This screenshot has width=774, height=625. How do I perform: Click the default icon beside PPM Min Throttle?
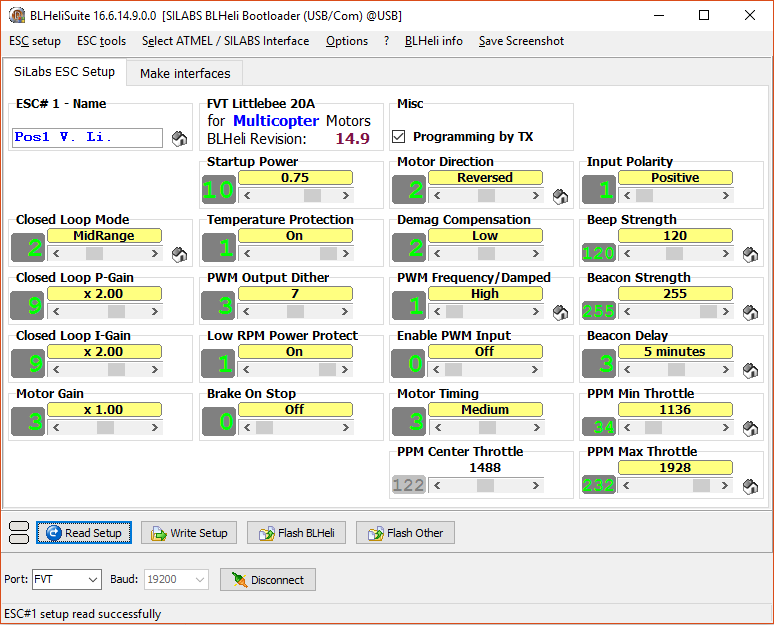750,428
